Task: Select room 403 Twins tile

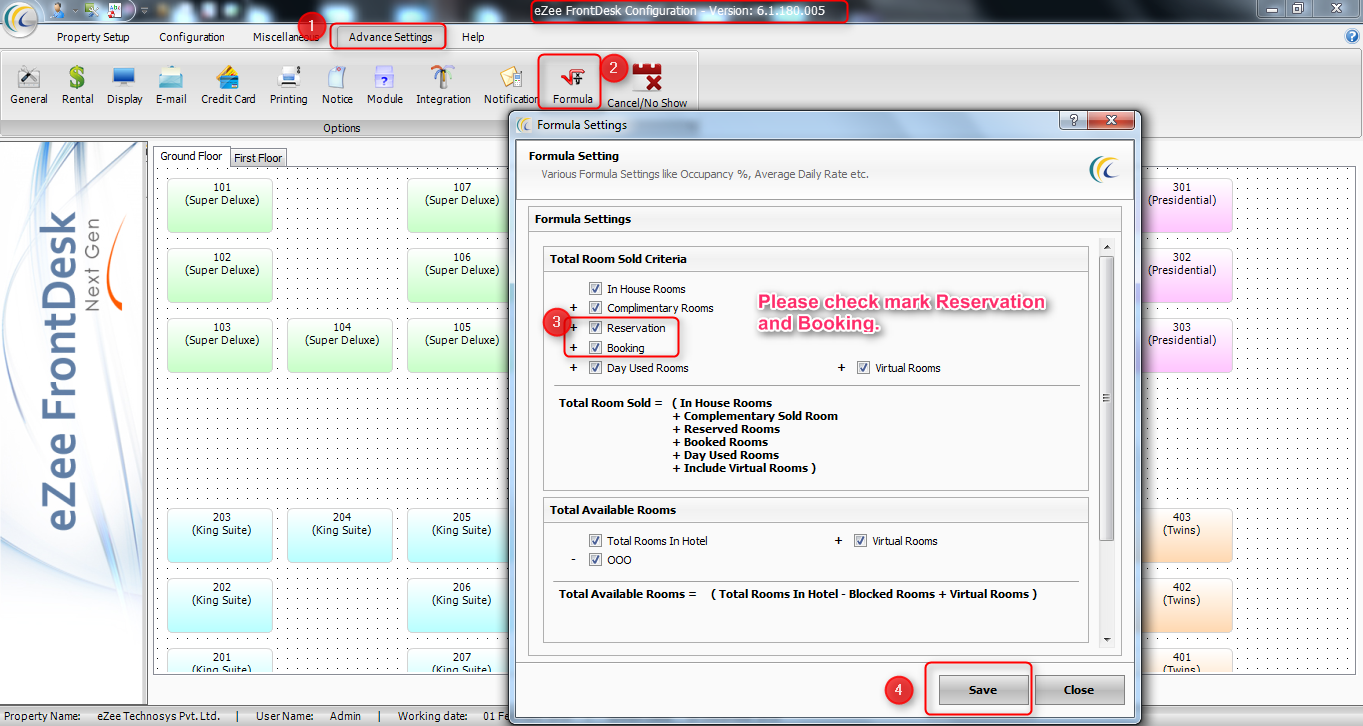Action: coord(1186,535)
